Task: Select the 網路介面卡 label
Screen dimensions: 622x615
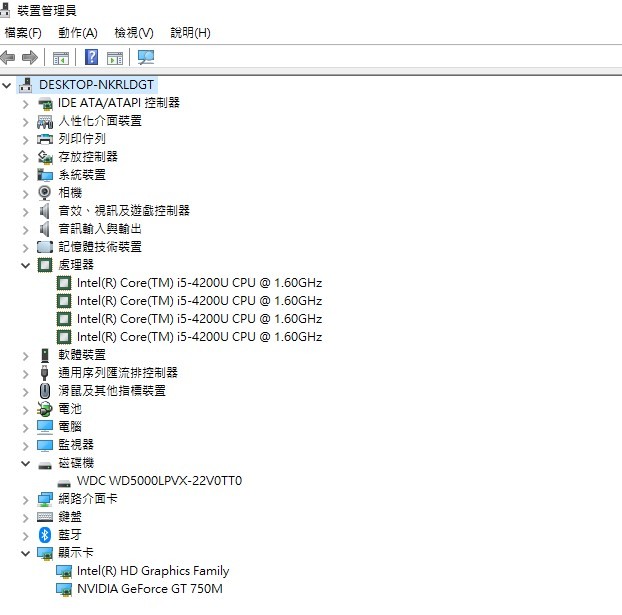Action: pyautogui.click(x=88, y=499)
